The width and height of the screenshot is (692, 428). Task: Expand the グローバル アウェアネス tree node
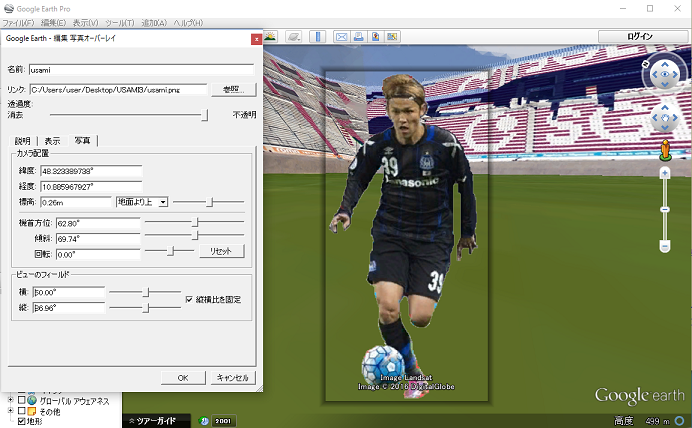click(x=11, y=400)
